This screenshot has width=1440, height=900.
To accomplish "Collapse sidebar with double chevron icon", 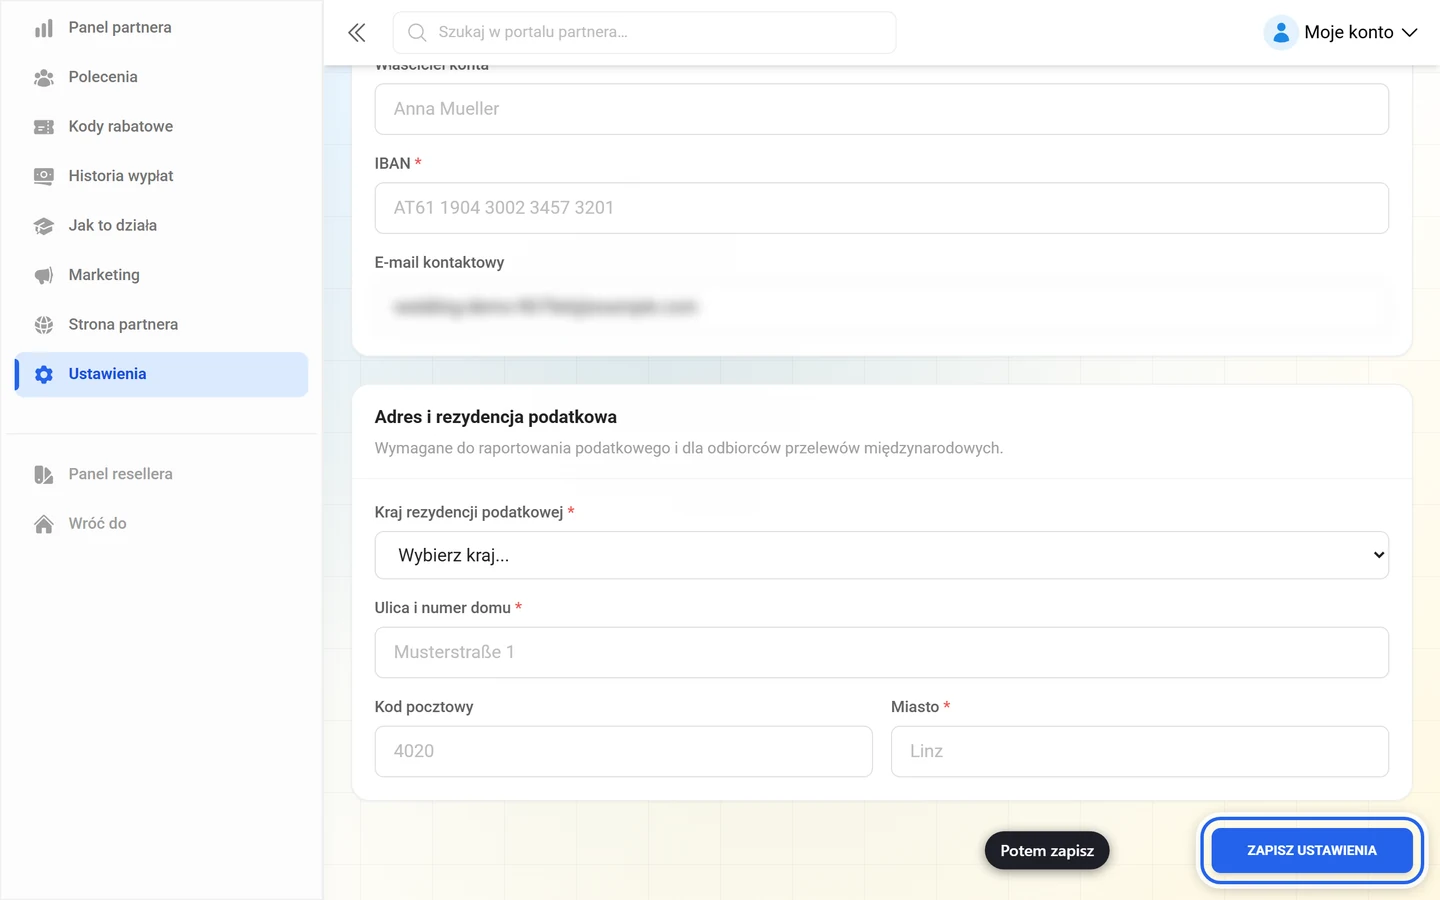I will click(x=357, y=33).
